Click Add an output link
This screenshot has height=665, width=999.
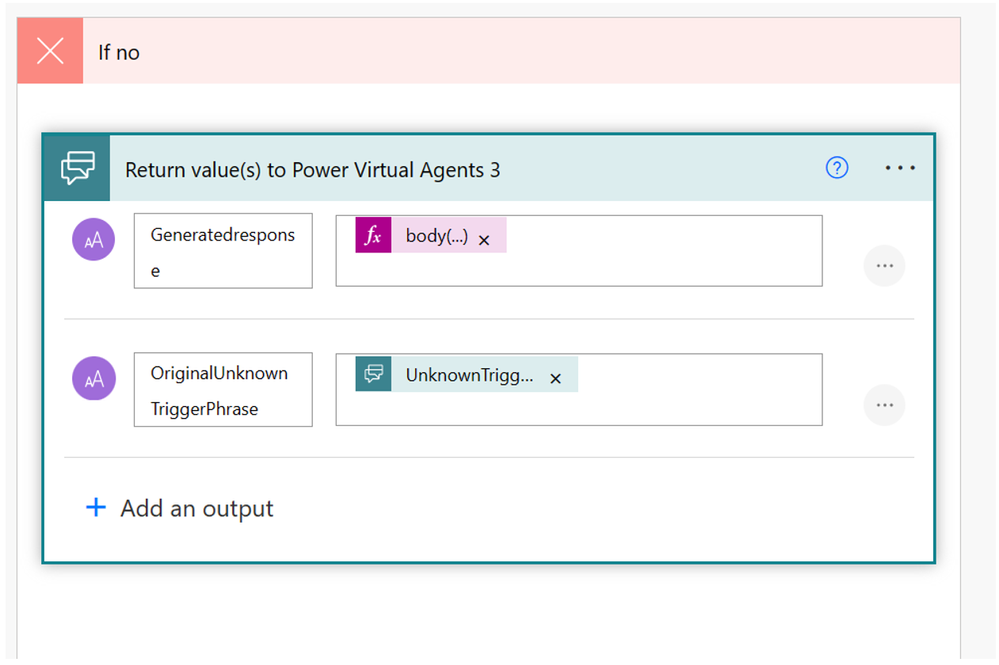click(x=196, y=509)
